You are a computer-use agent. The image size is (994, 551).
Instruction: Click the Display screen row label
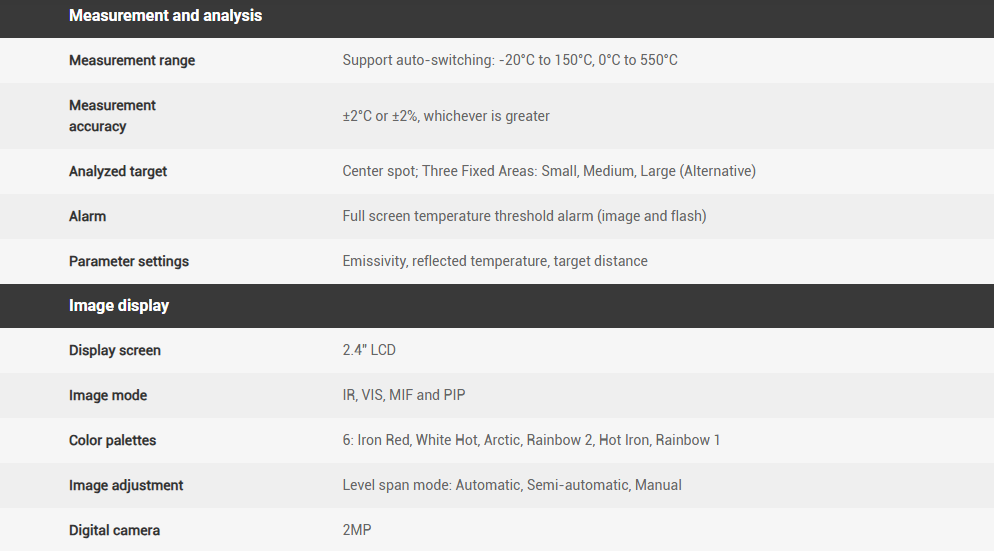115,351
